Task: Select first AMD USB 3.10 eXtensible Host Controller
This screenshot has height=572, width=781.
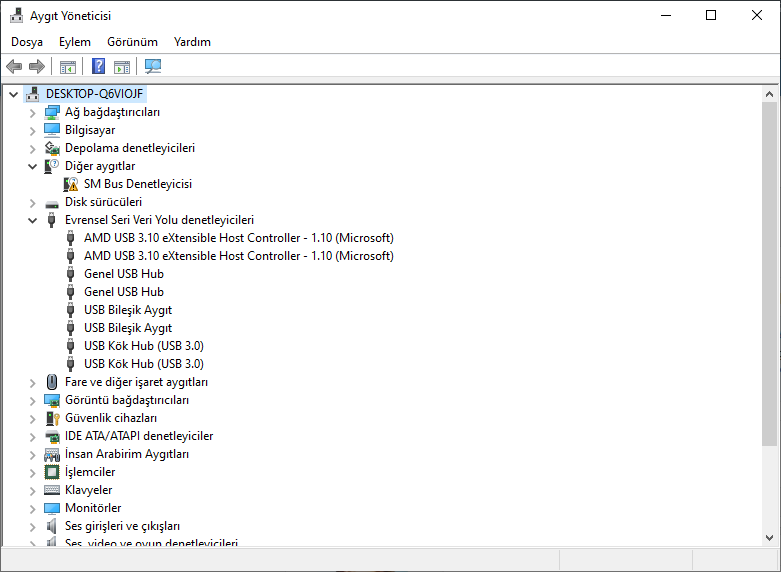Action: click(x=239, y=238)
